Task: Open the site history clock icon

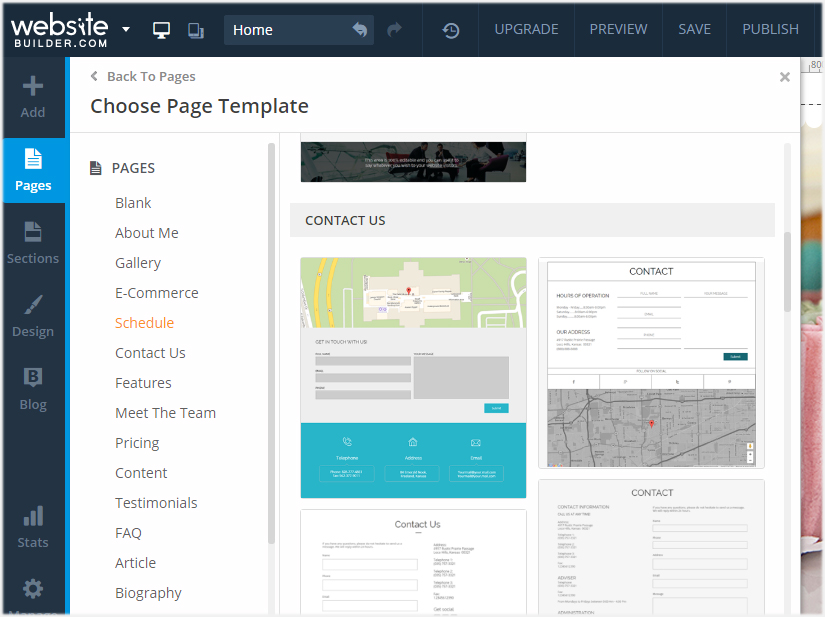Action: click(450, 31)
